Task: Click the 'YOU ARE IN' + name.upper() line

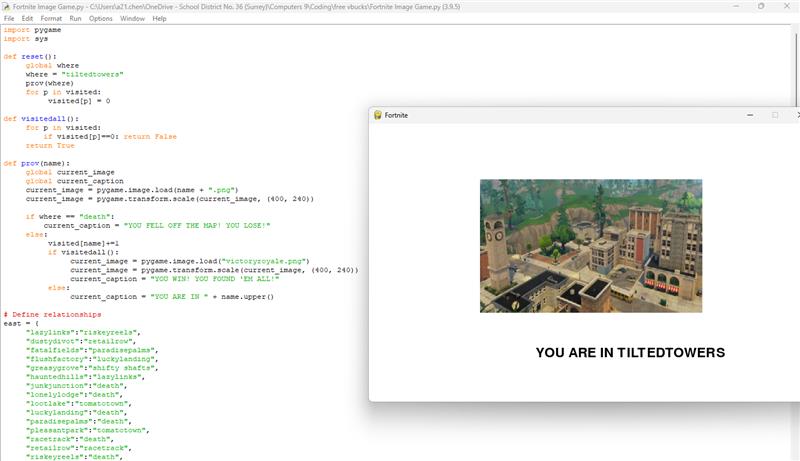Action: point(172,297)
